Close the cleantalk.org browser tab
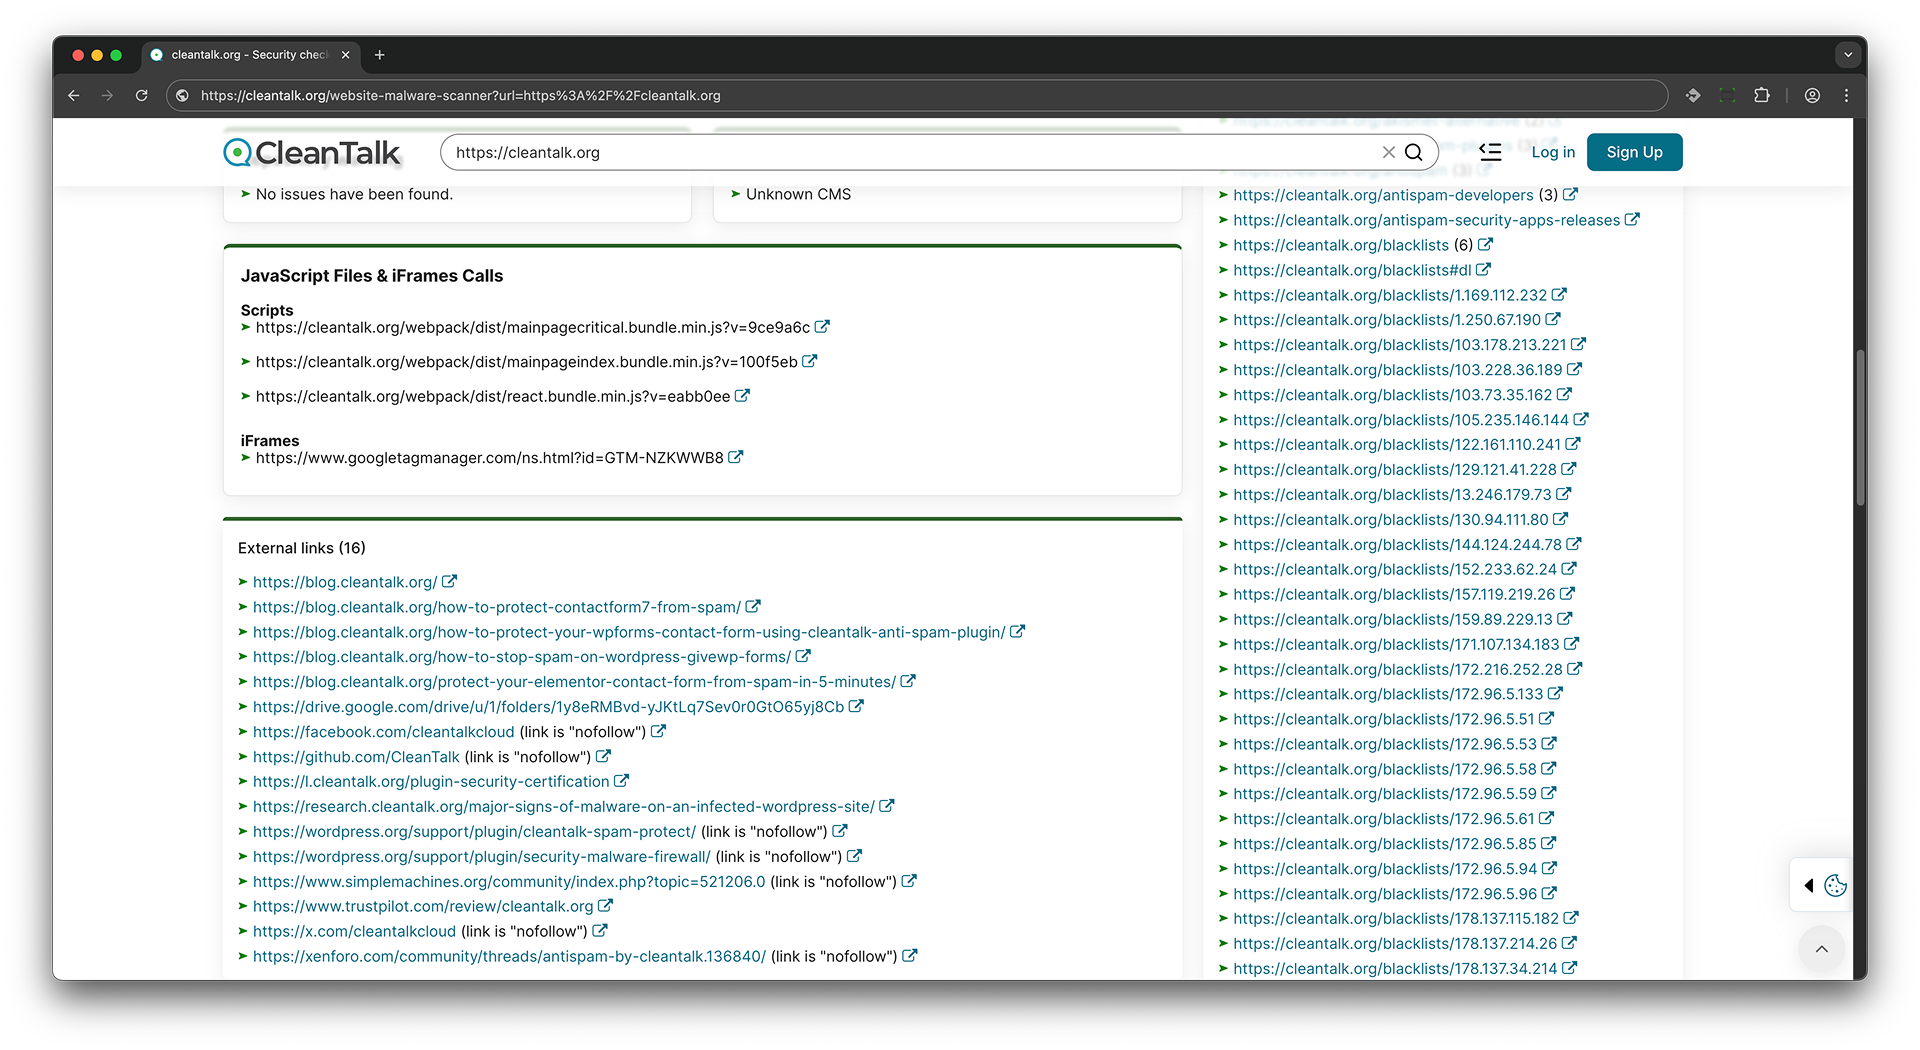1920x1050 pixels. tap(345, 55)
